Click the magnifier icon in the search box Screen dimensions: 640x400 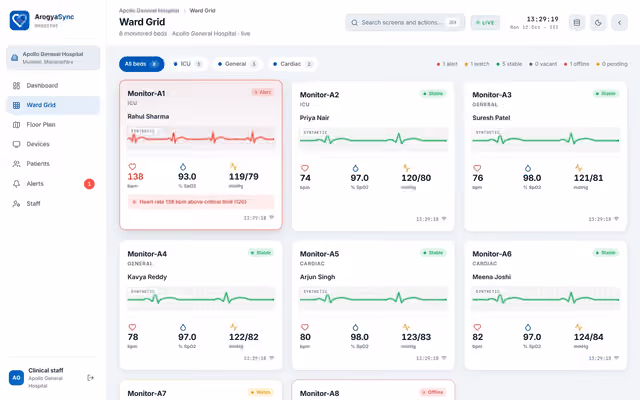[355, 22]
